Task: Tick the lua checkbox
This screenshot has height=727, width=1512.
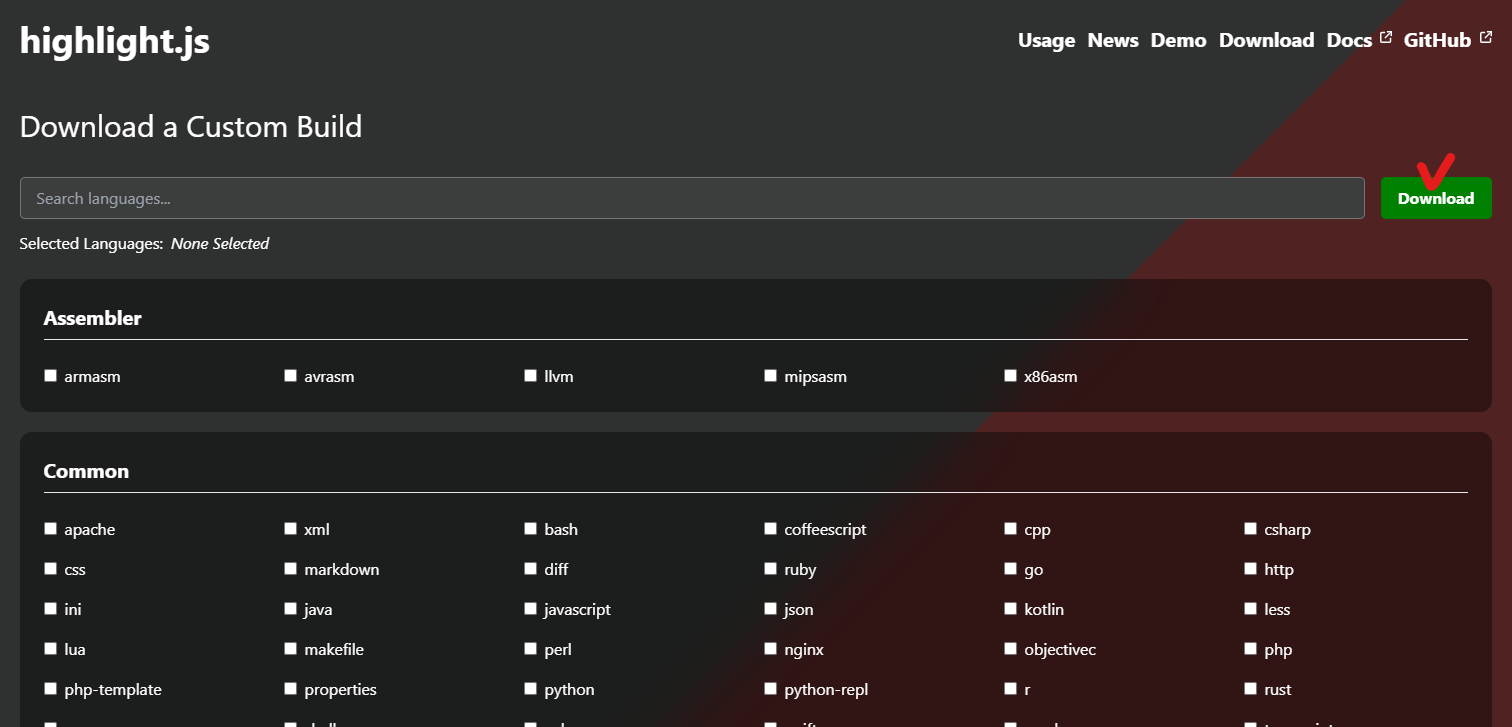Action: pos(50,649)
